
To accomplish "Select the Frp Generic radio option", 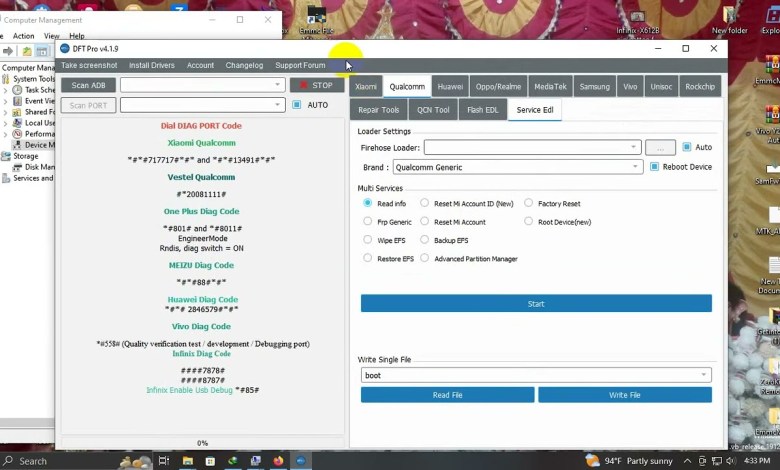I will (368, 222).
